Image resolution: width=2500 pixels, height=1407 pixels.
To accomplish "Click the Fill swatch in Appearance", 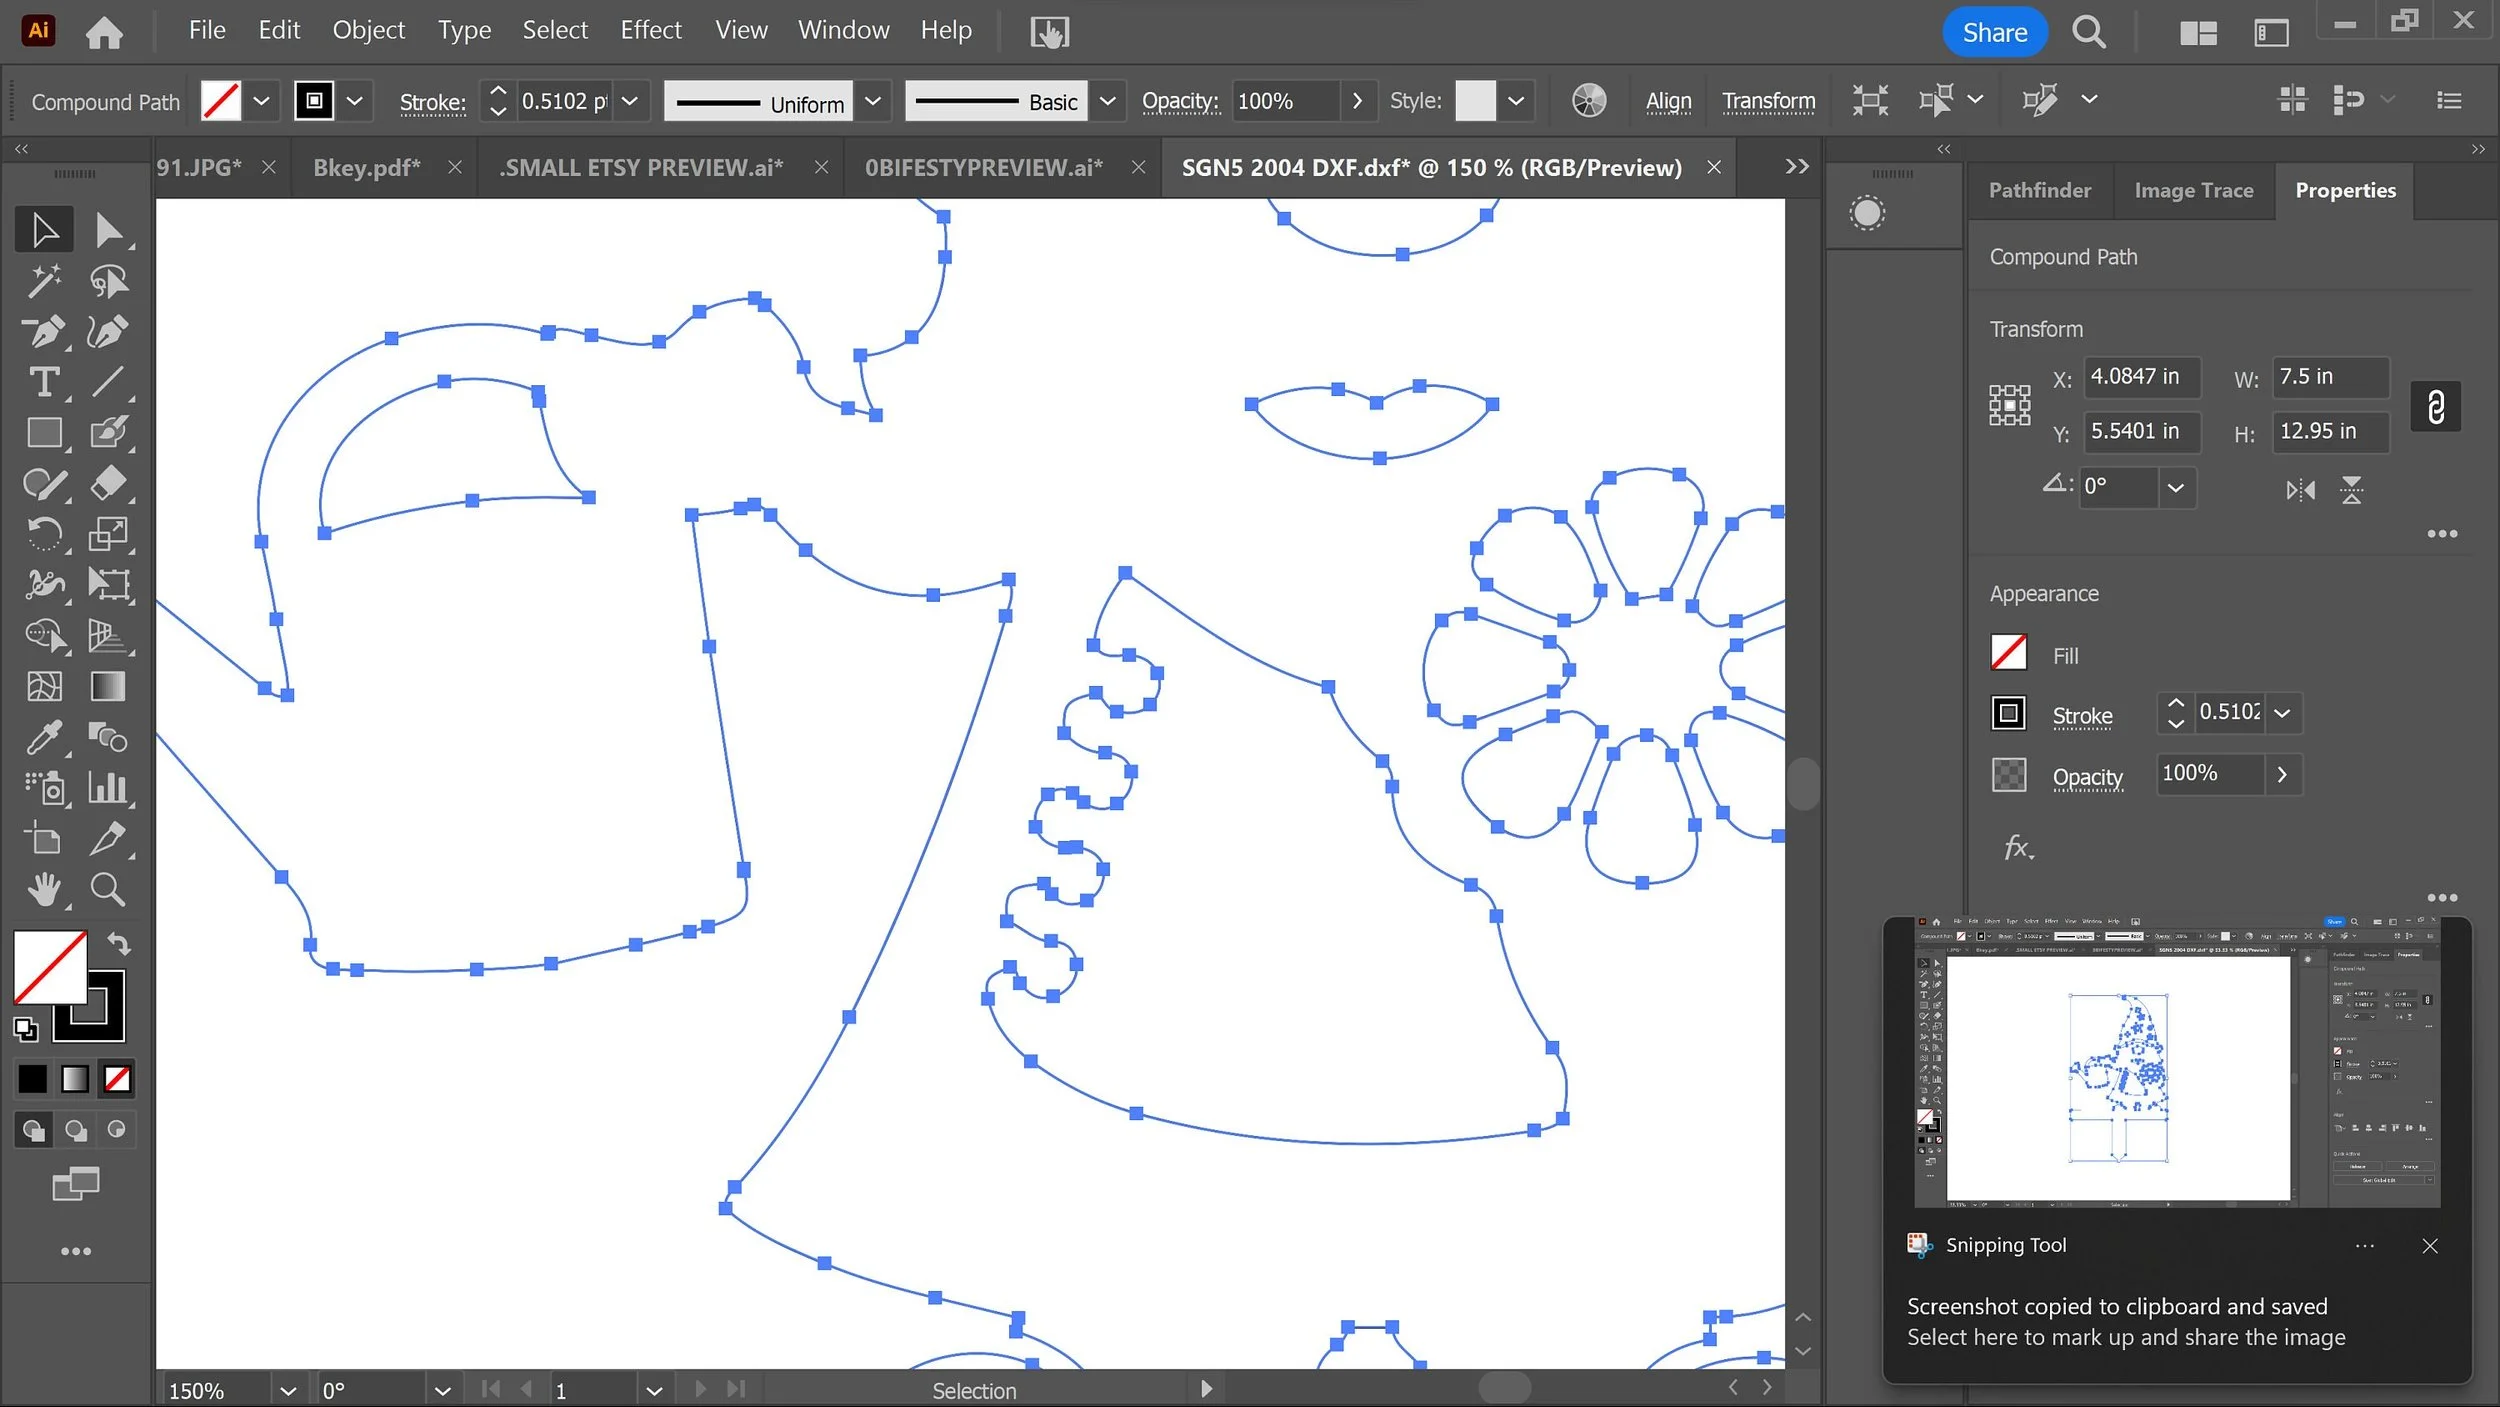I will 2008,654.
